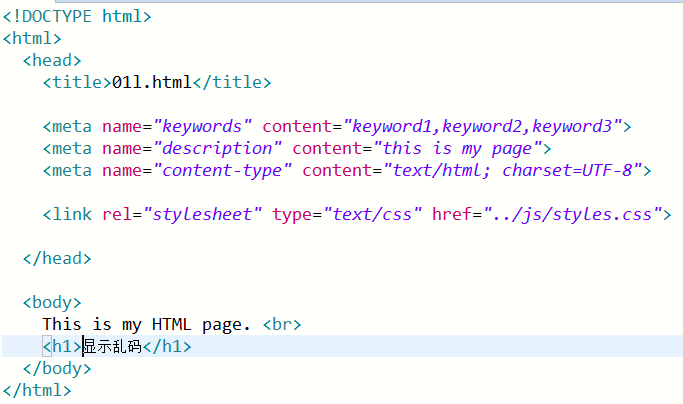Image resolution: width=683 pixels, height=404 pixels.
Task: Click the '<!DOCTYPE html>' declaration
Action: click(77, 17)
